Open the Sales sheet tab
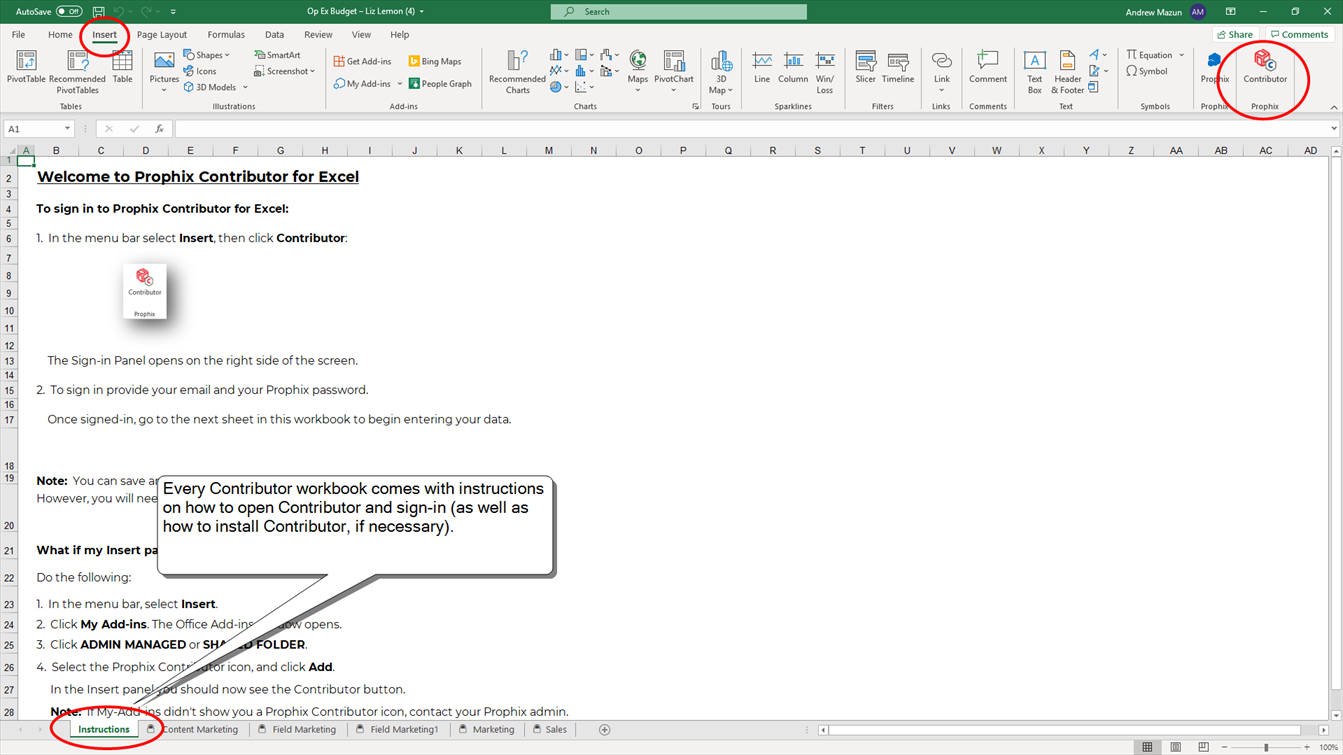 [550, 730]
